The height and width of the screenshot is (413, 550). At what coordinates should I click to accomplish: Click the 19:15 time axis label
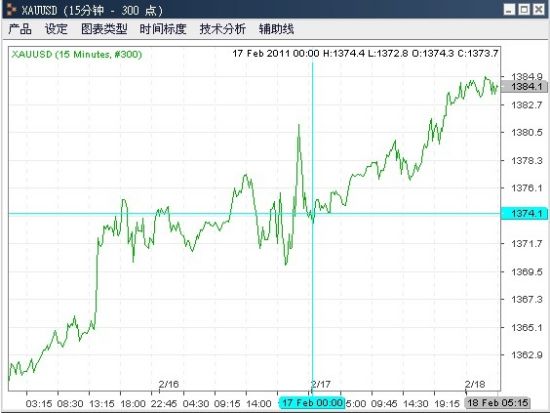447,404
